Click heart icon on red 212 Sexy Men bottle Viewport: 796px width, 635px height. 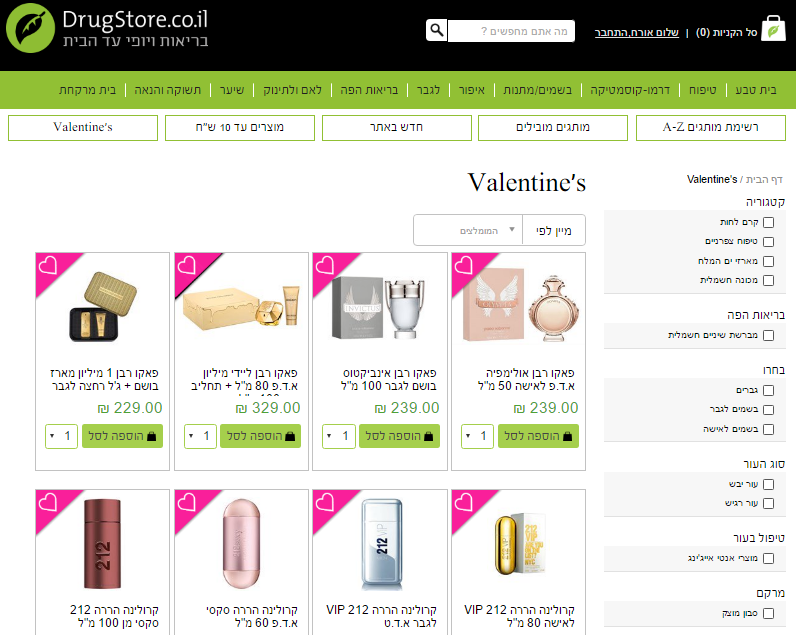click(48, 503)
